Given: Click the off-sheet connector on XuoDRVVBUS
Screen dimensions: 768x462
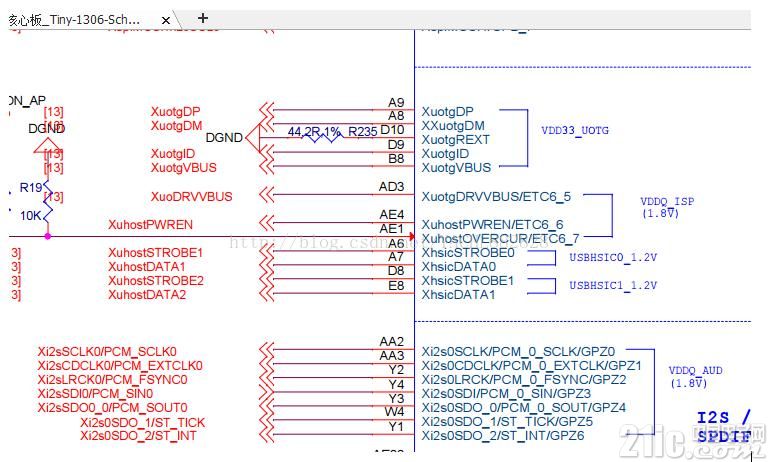Looking at the screenshot, I should [x=266, y=195].
